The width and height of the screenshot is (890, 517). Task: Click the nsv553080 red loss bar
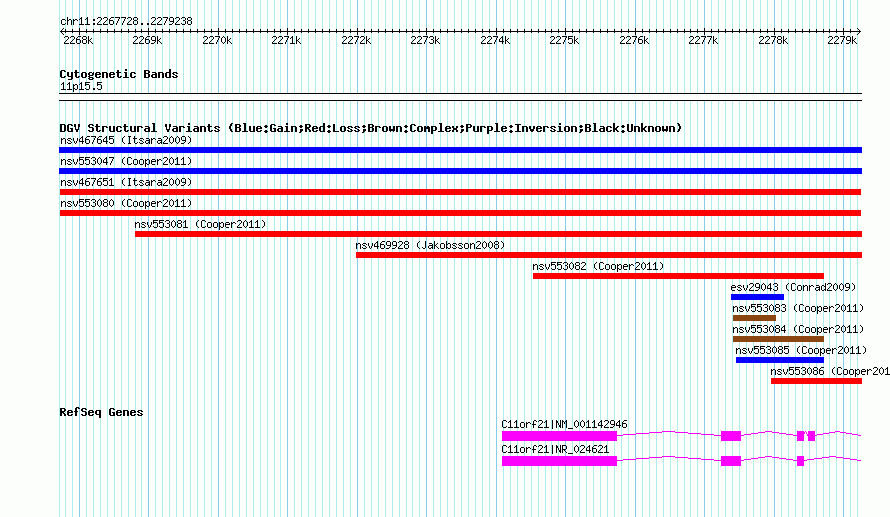click(460, 213)
